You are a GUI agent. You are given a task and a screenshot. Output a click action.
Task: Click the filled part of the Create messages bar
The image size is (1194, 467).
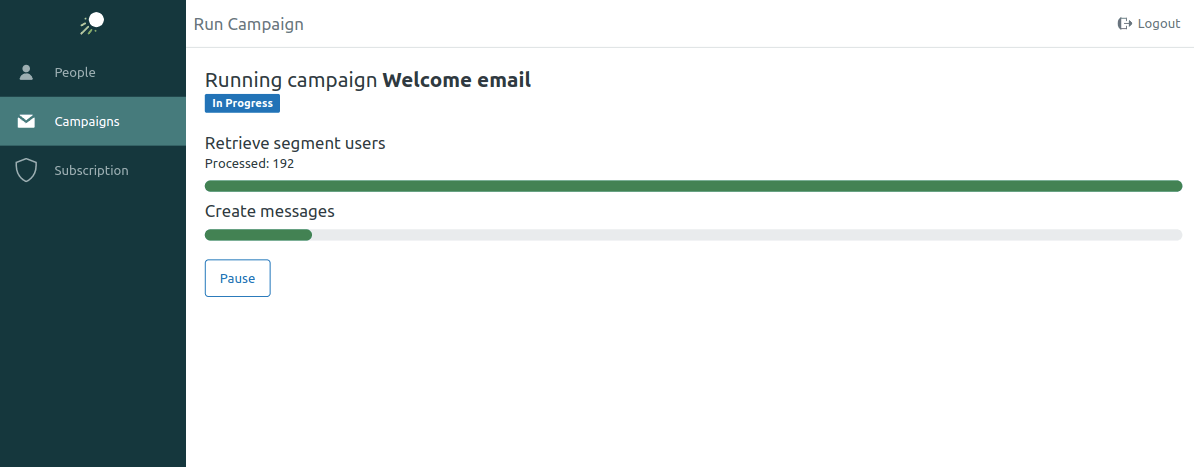258,235
